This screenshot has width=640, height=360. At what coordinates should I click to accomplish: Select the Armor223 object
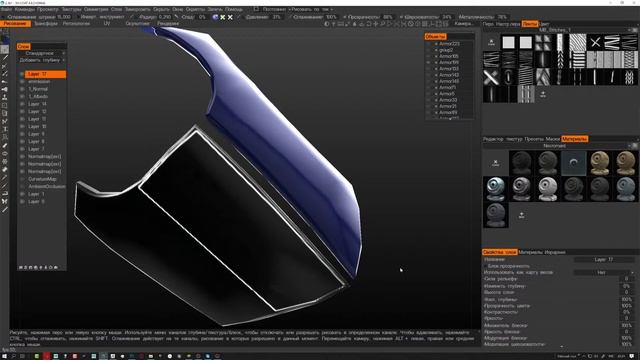tap(449, 44)
